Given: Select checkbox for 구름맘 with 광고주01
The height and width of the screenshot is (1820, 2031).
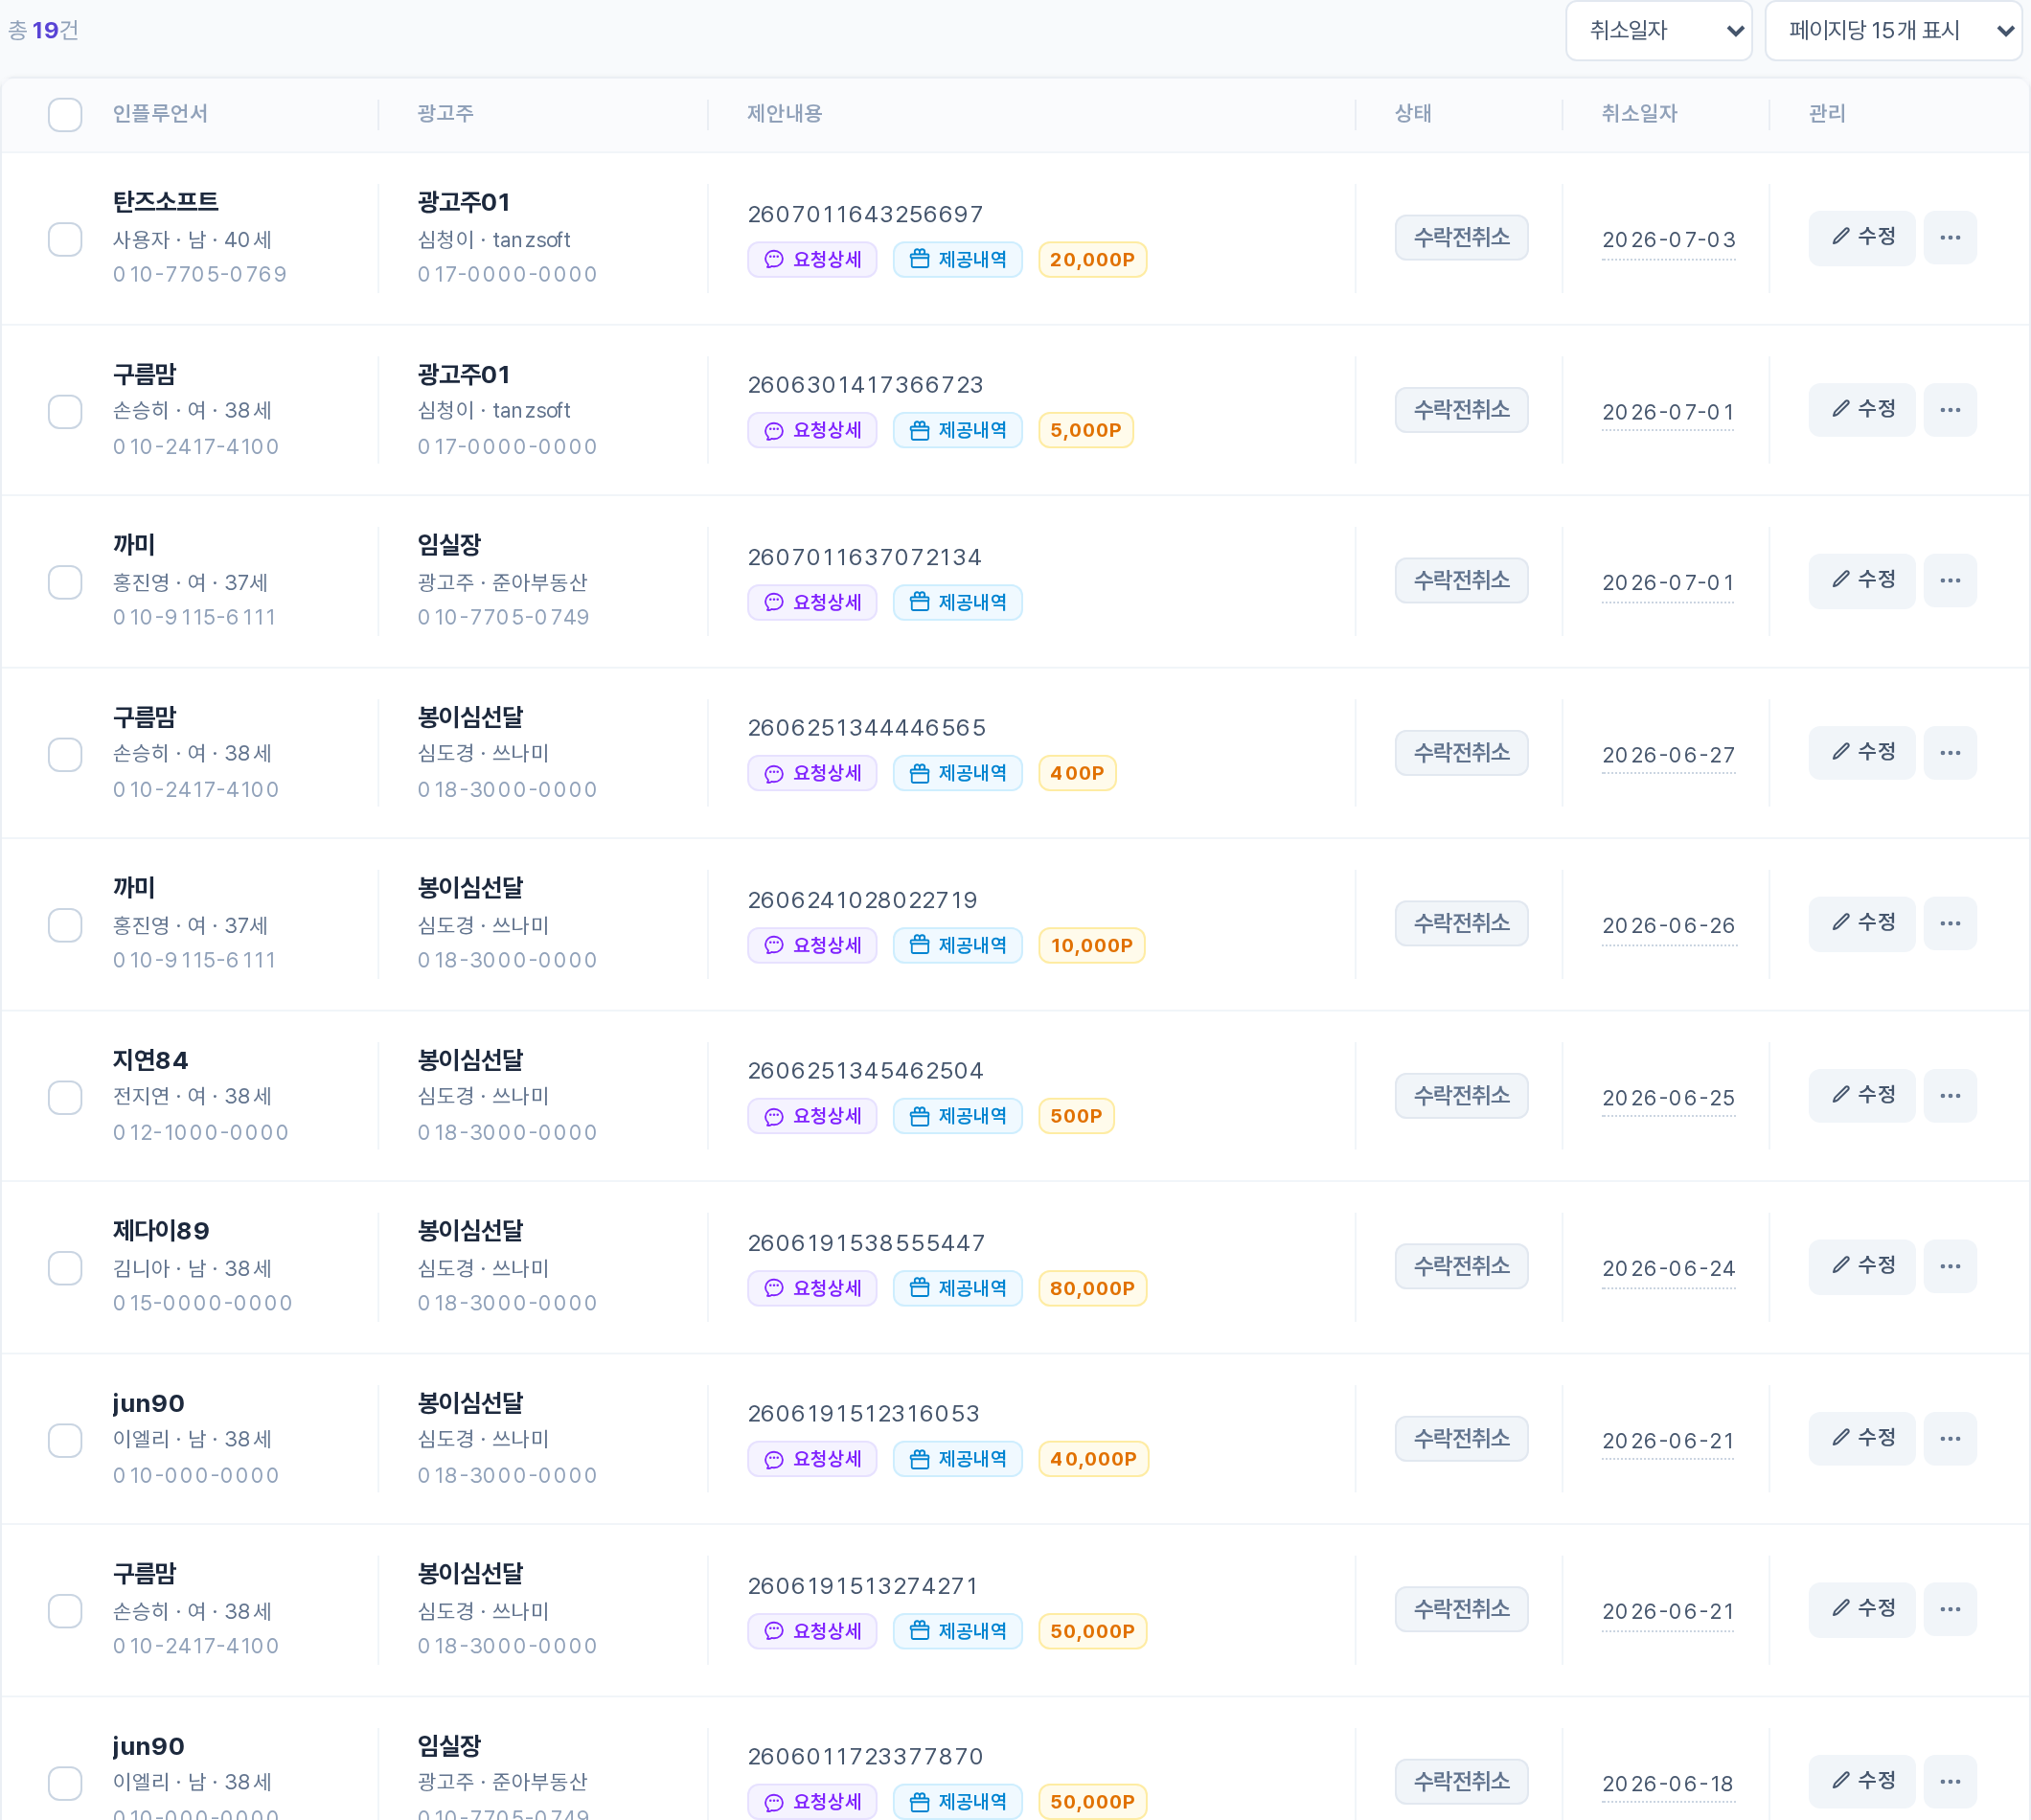Looking at the screenshot, I should tap(65, 412).
